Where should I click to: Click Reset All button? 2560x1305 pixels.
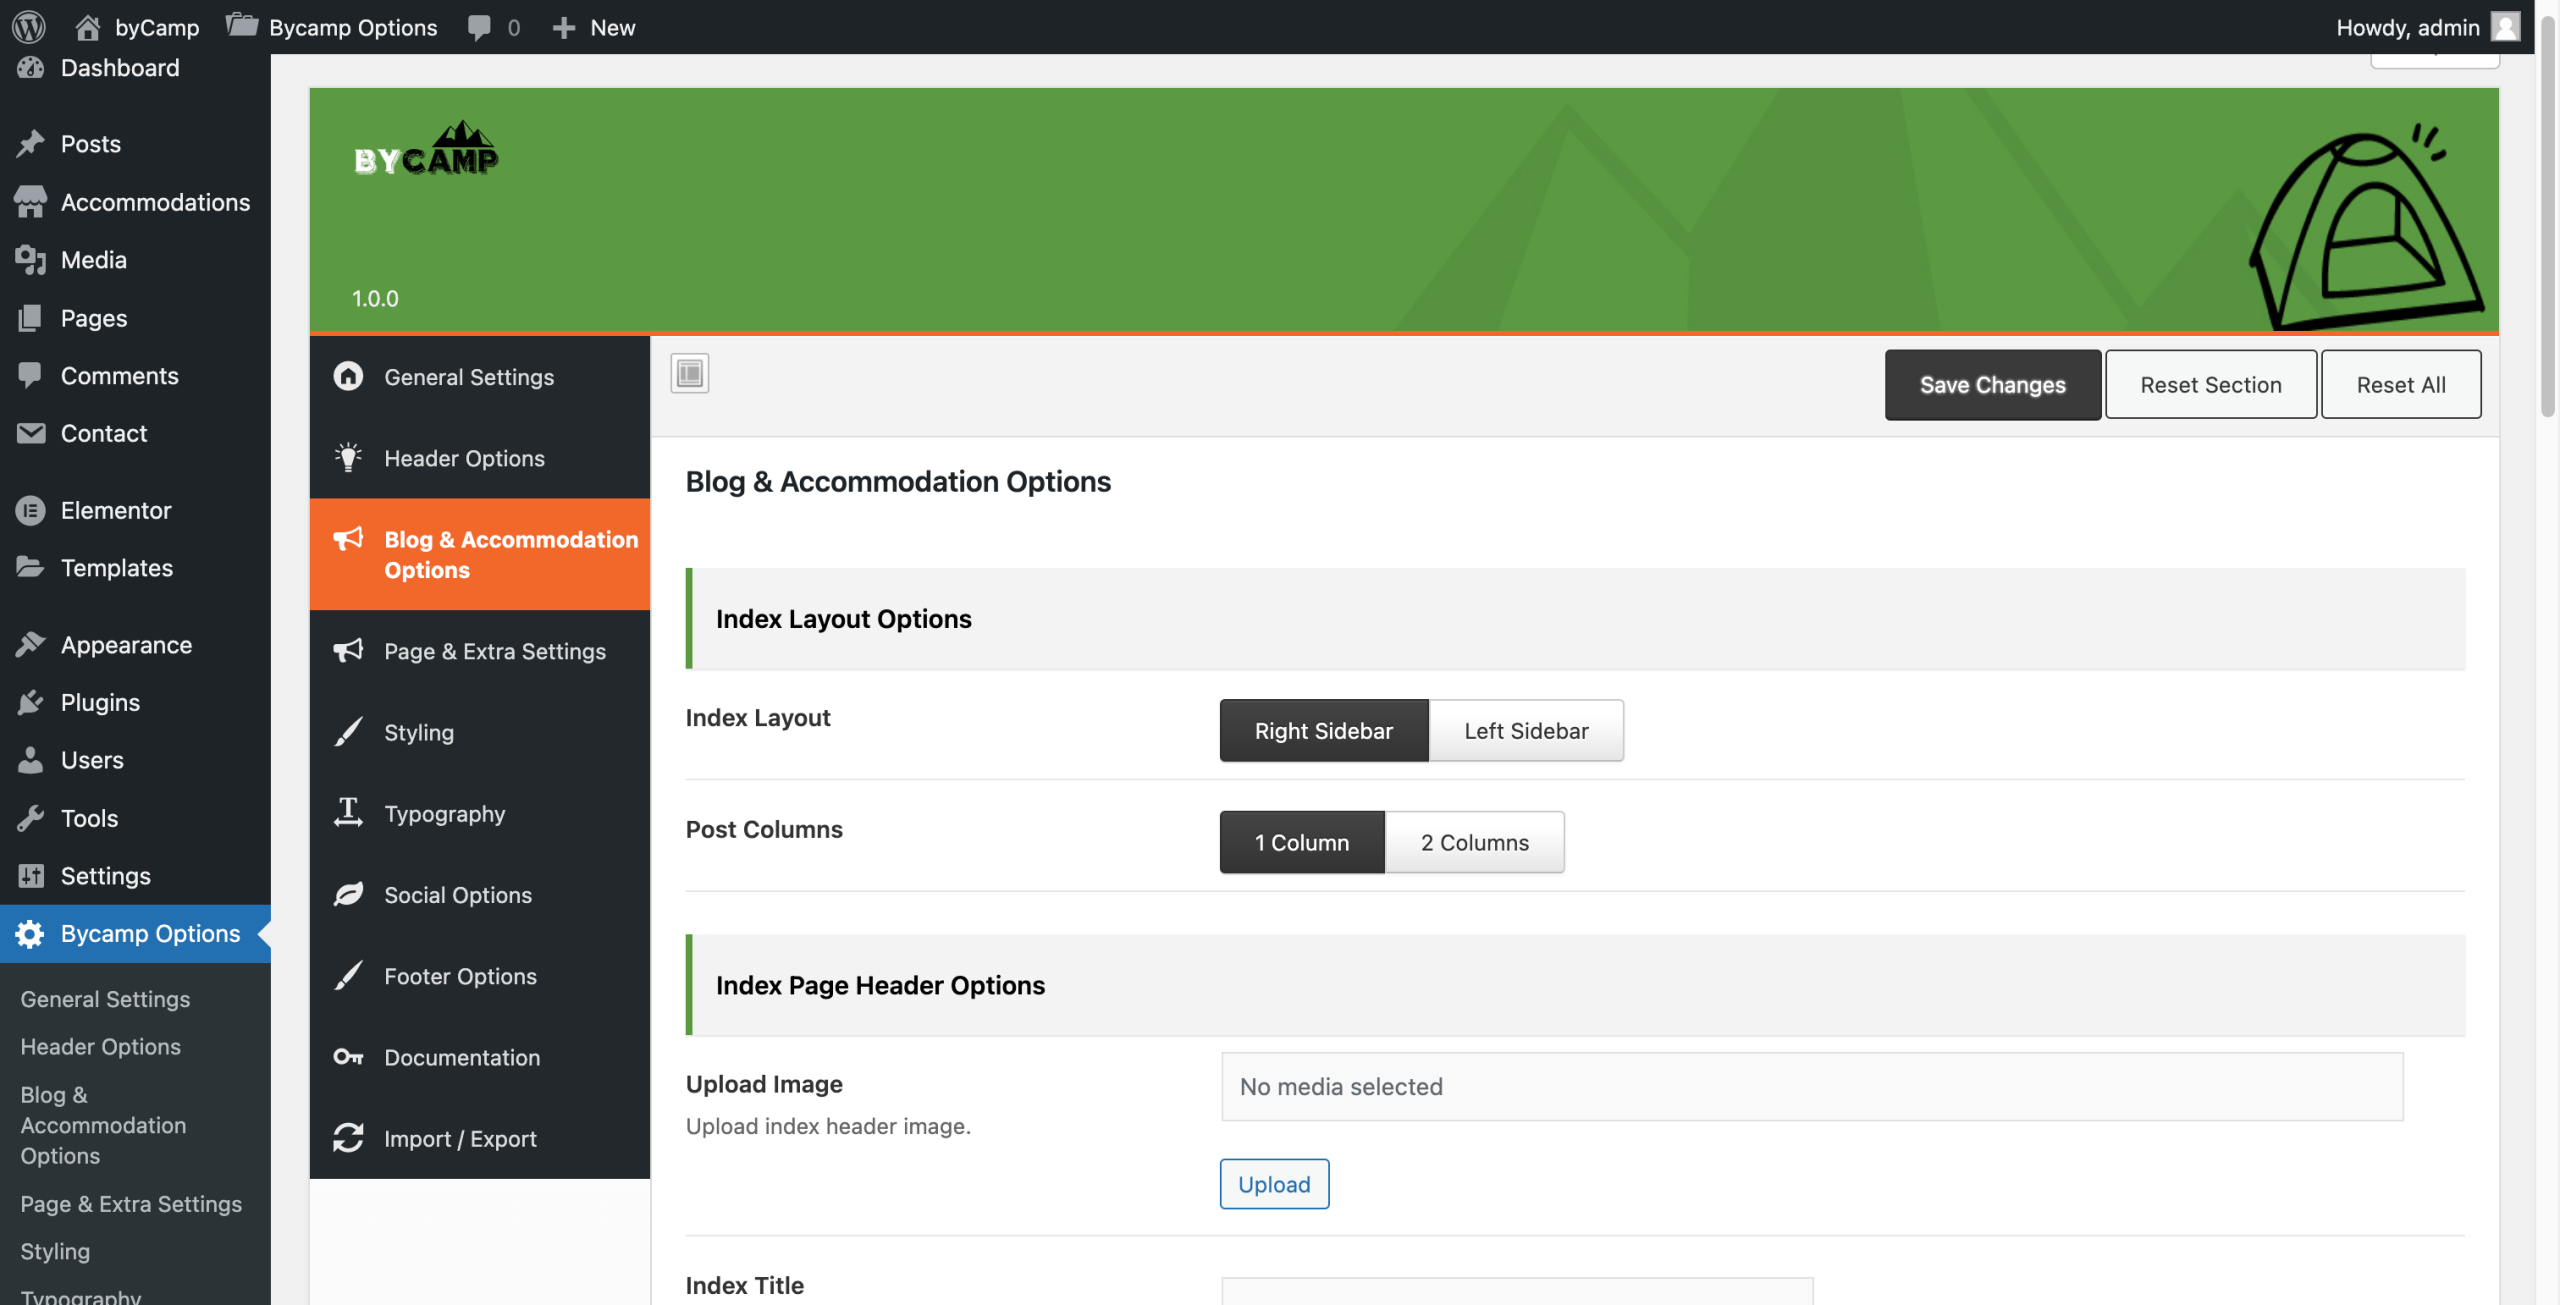click(x=2401, y=385)
